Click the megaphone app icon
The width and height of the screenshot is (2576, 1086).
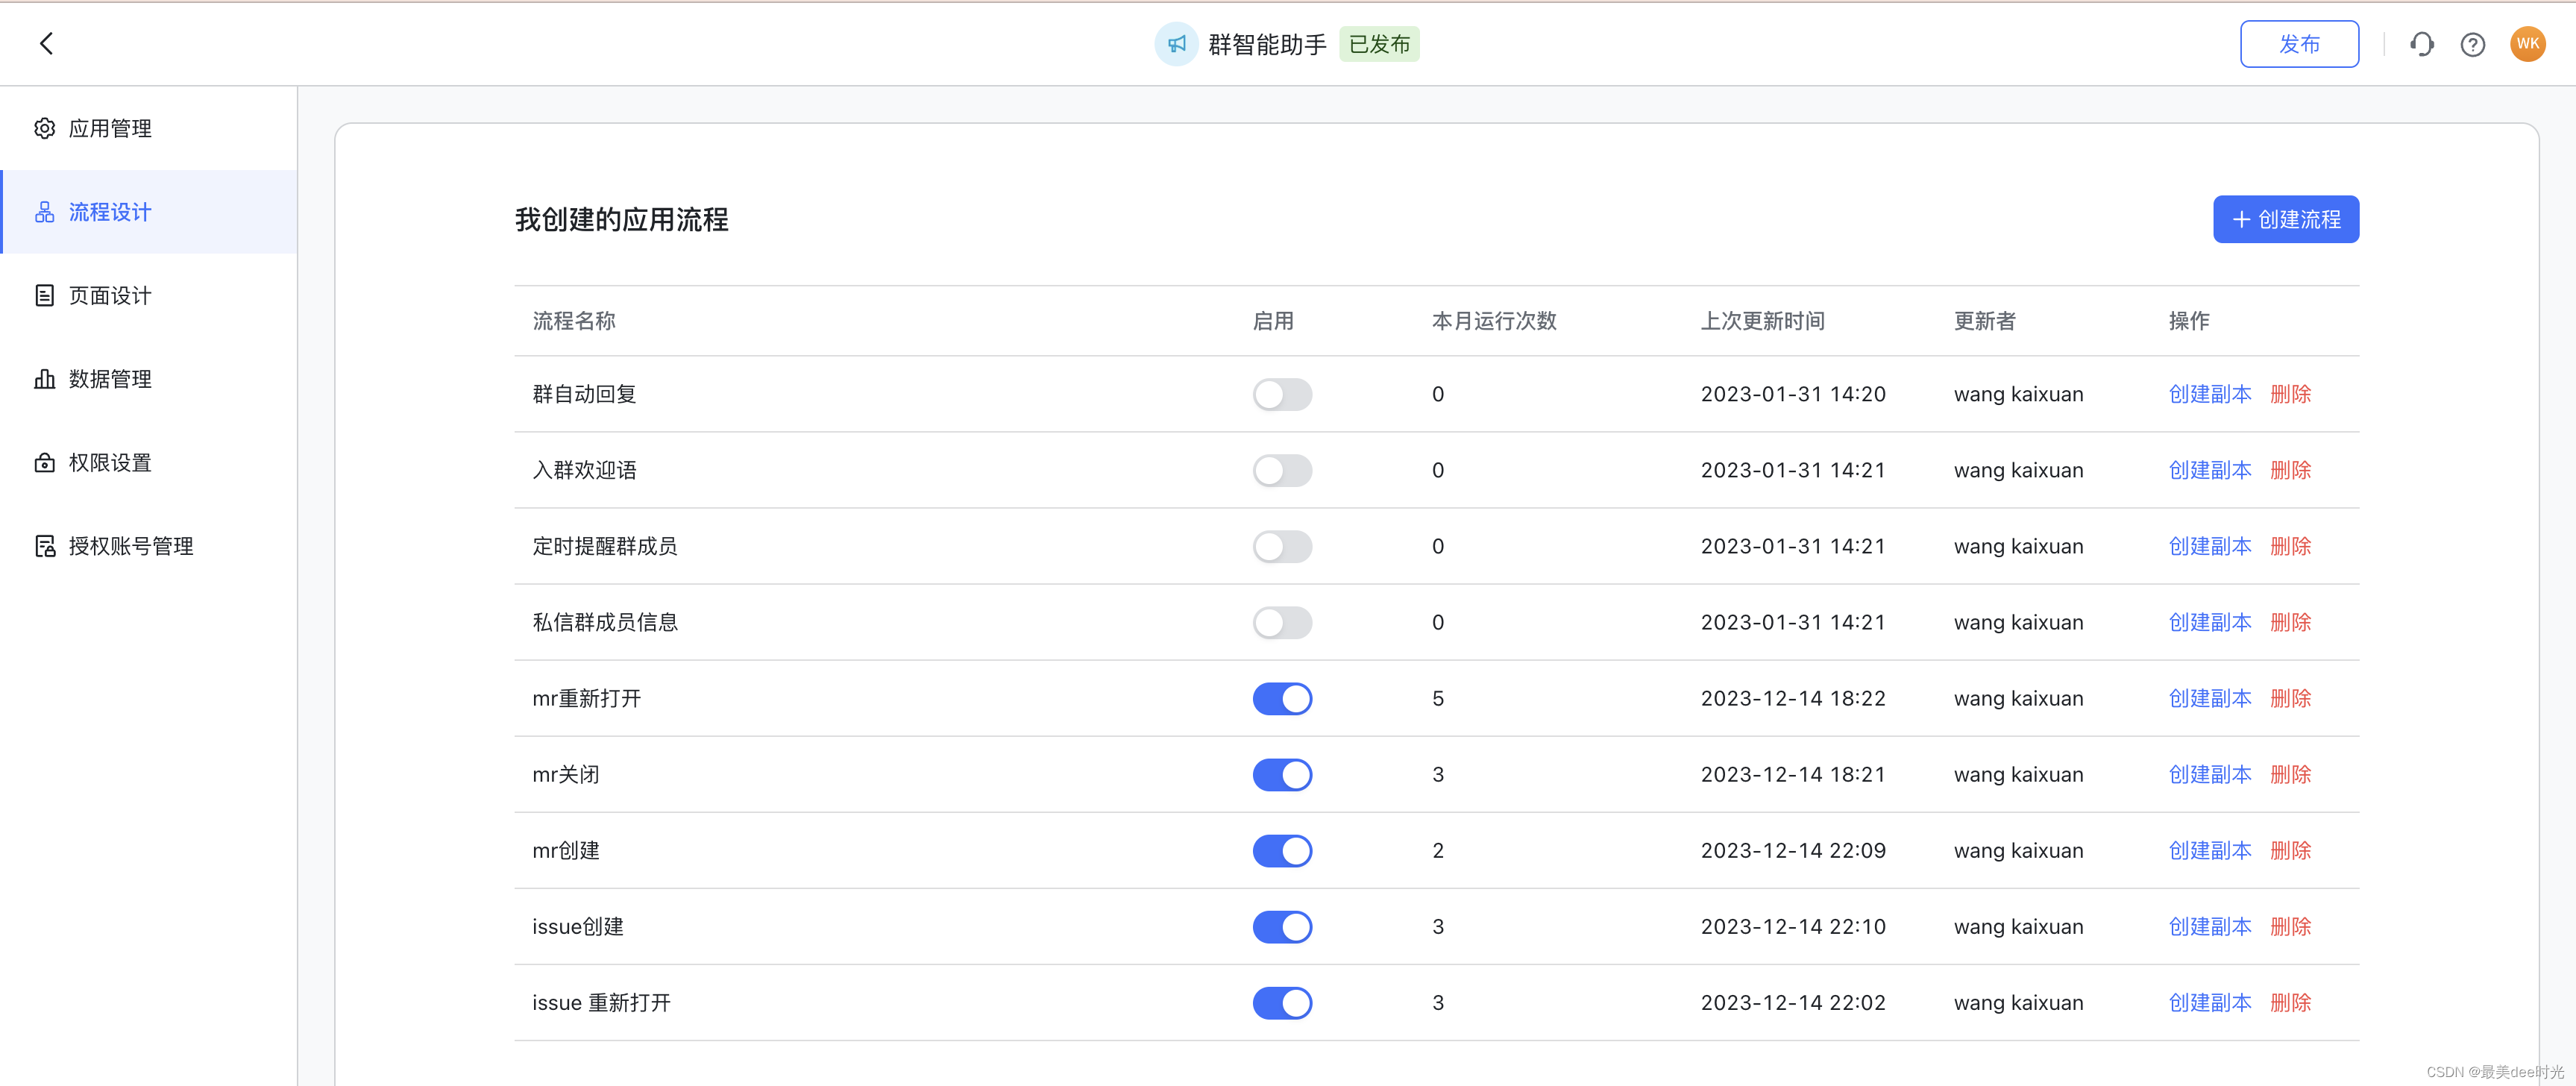pyautogui.click(x=1176, y=44)
